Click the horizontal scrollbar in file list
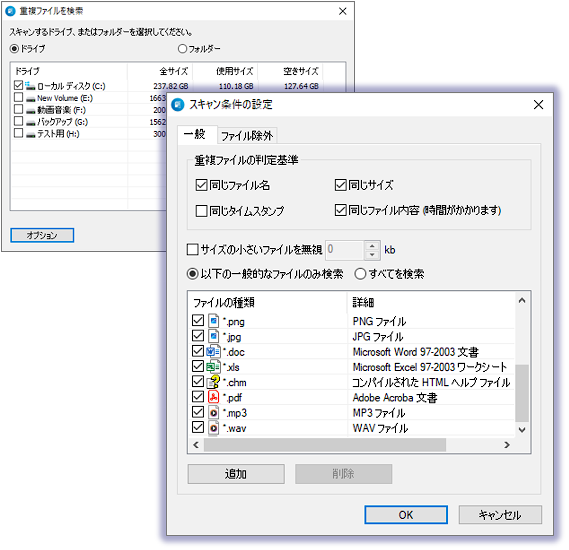Screen dimensions: 569x550 (325, 445)
